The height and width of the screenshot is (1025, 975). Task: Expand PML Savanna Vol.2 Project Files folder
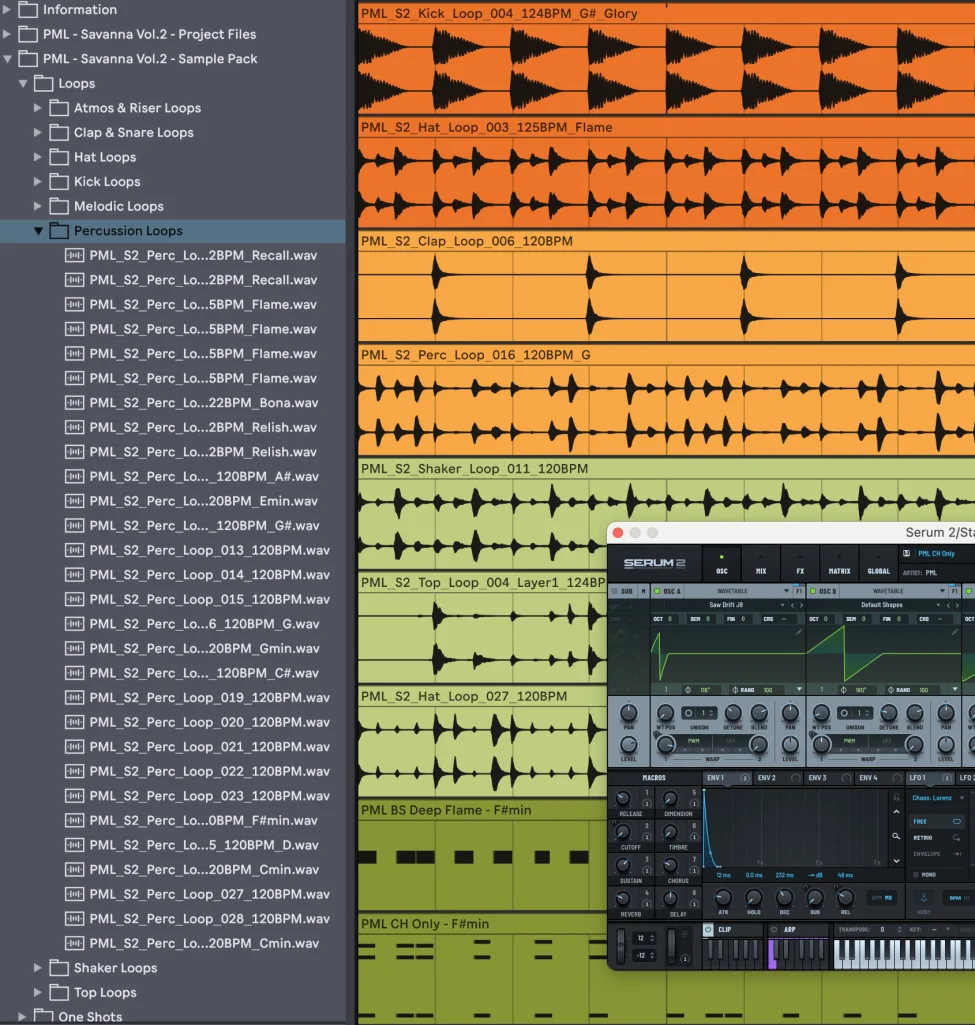7,34
